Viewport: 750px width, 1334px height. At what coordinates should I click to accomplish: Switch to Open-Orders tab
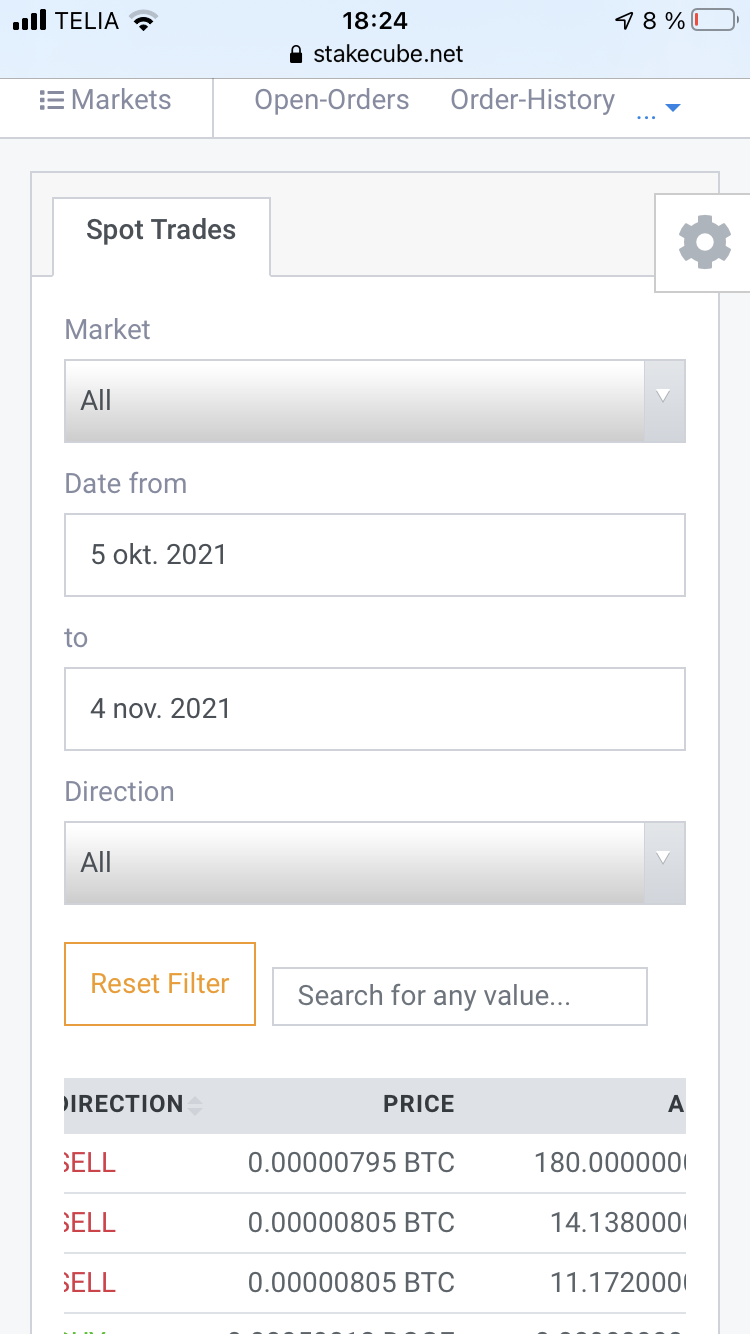[332, 100]
